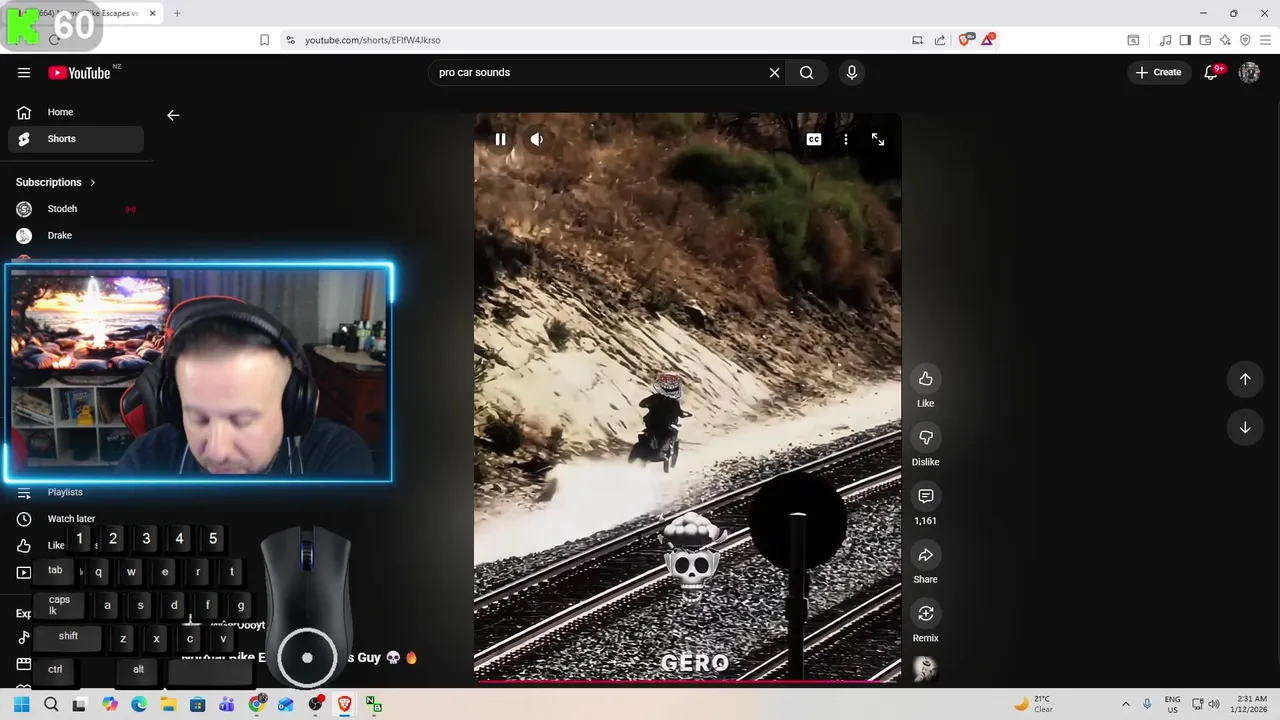The image size is (1280, 720).
Task: Open the Brave Shields lion icon
Action: (965, 40)
